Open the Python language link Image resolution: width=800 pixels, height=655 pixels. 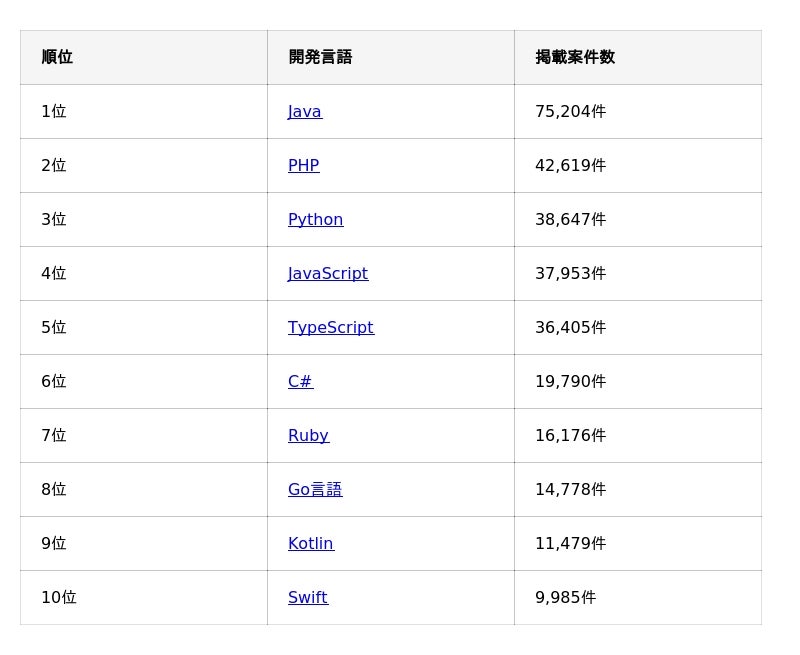pyautogui.click(x=315, y=220)
